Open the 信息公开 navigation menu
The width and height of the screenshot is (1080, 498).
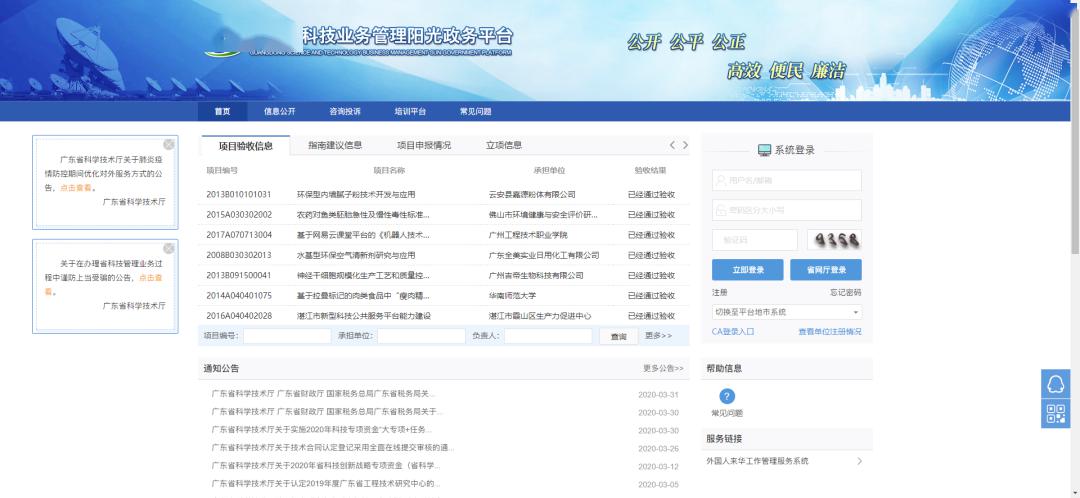tap(279, 112)
